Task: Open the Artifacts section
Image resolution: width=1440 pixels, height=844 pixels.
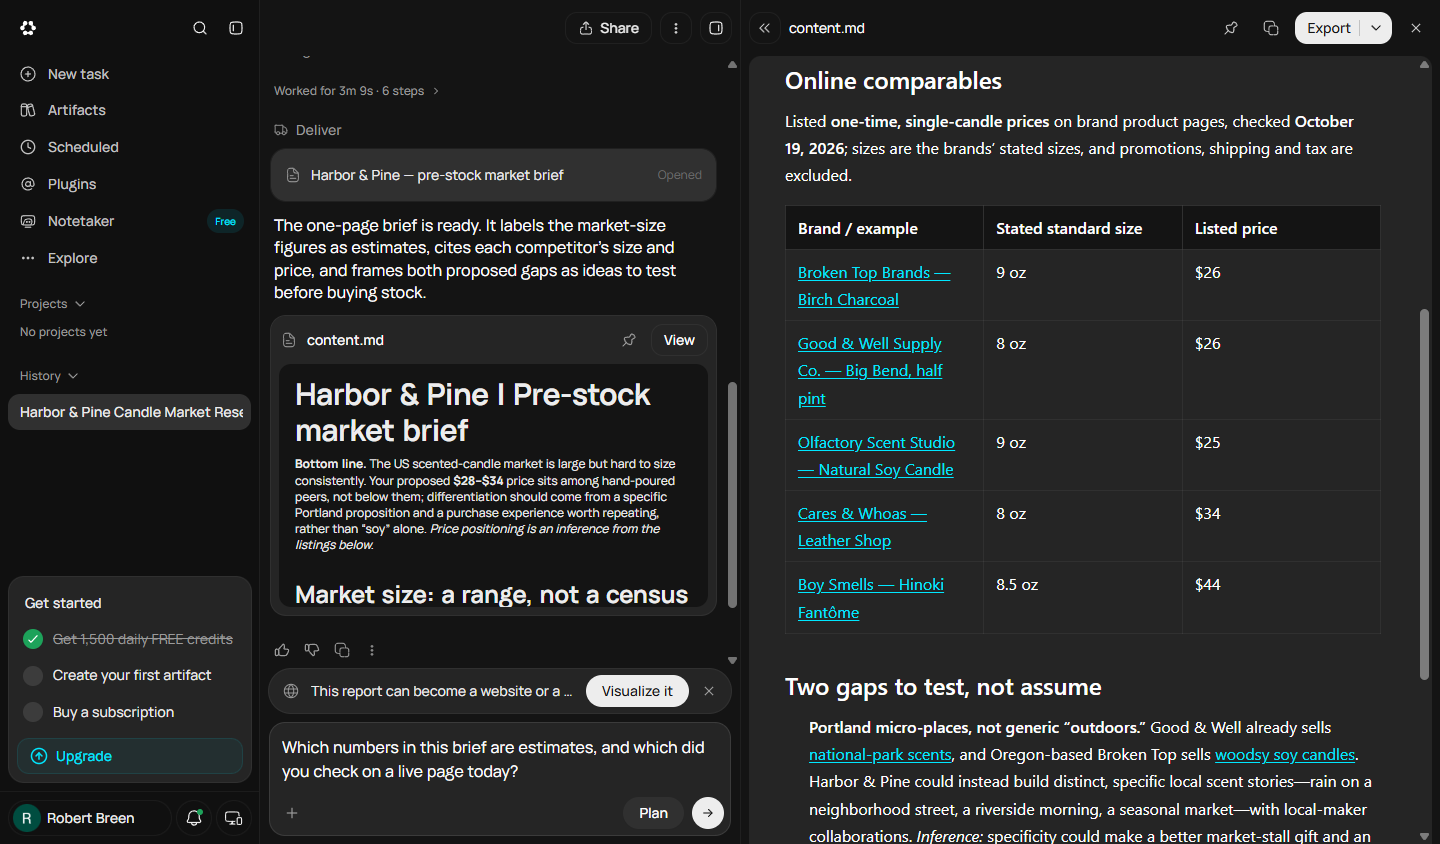Action: 130,110
